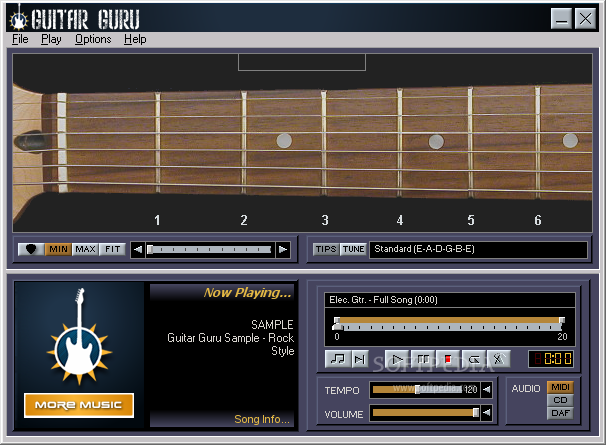Click the Elec. Gtr. - Full Song track label
The width and height of the screenshot is (606, 445).
pos(383,300)
